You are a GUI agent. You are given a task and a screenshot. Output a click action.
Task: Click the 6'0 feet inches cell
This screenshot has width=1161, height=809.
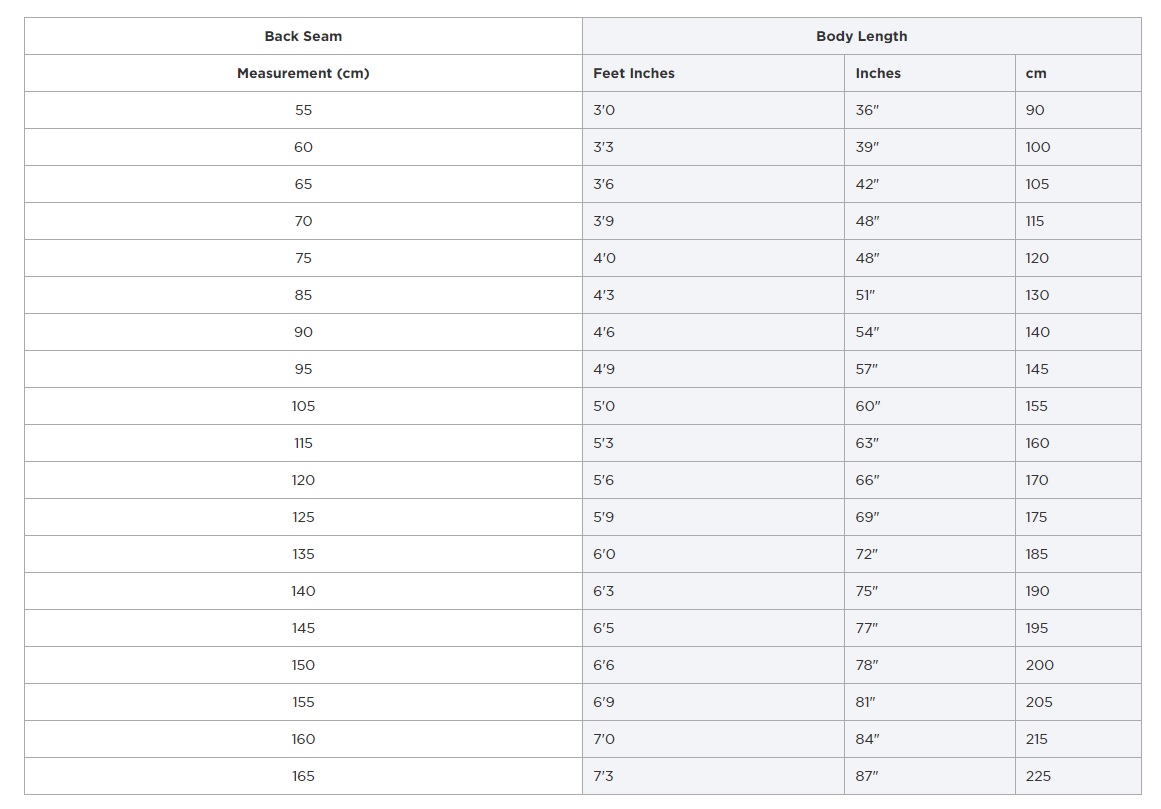coord(714,554)
